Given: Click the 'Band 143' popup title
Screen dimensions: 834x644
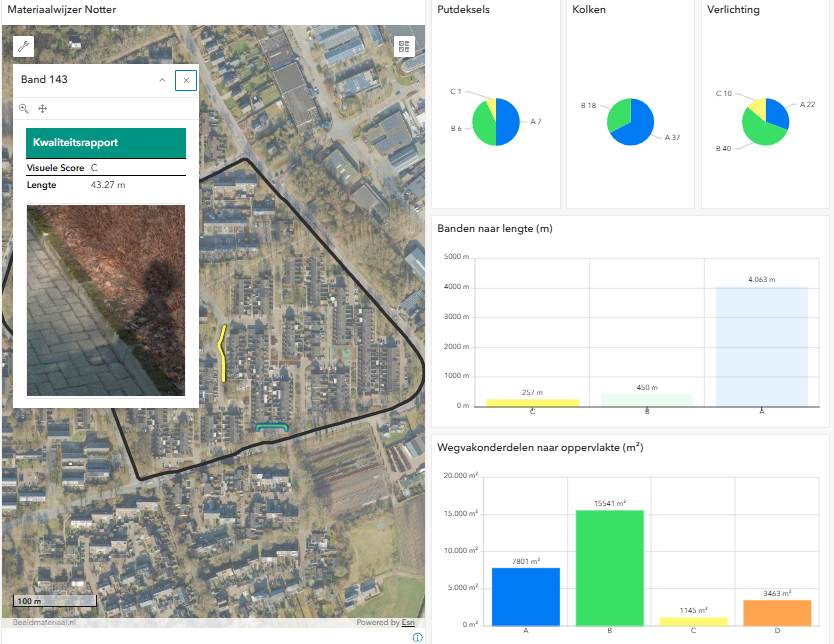Looking at the screenshot, I should pos(44,79).
